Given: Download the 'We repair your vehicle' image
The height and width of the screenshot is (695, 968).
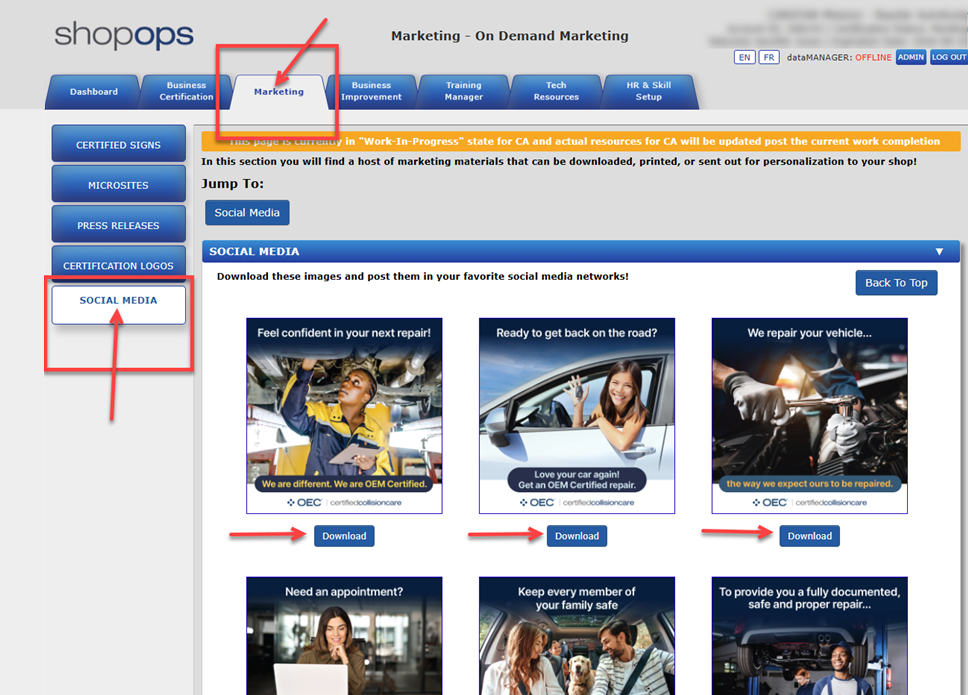Looking at the screenshot, I should click(x=809, y=536).
